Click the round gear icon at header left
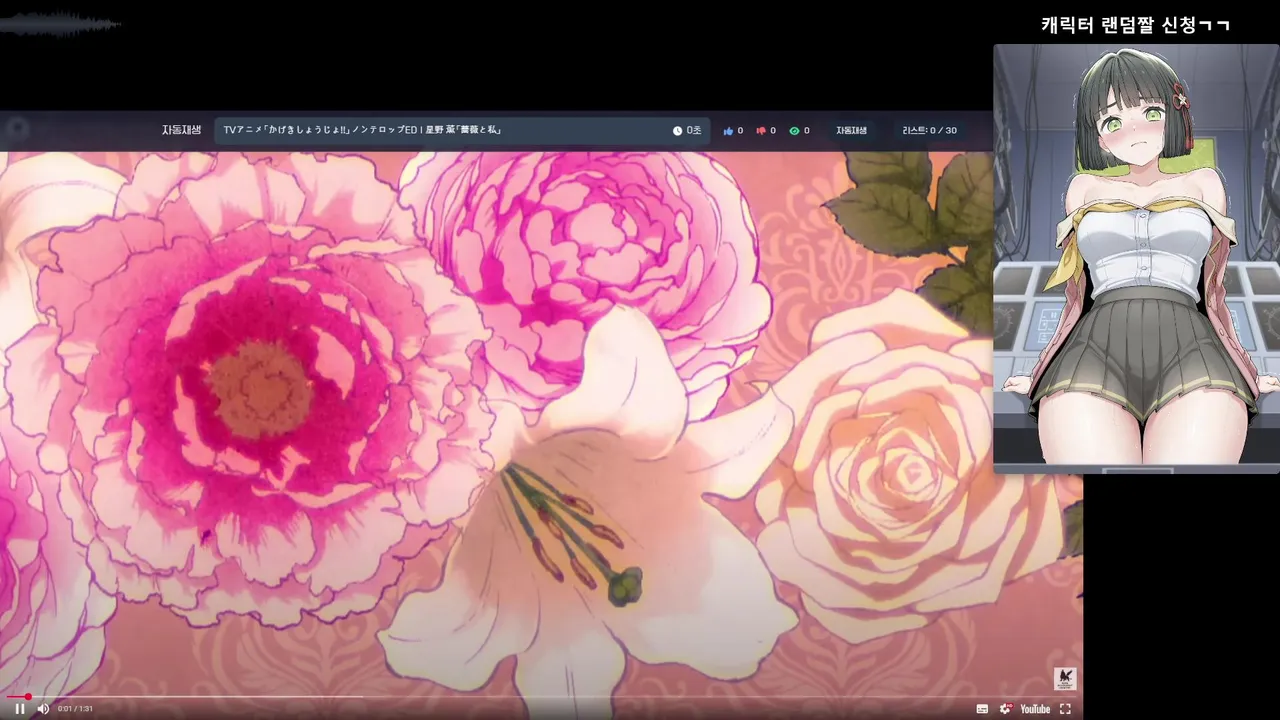 (17, 128)
